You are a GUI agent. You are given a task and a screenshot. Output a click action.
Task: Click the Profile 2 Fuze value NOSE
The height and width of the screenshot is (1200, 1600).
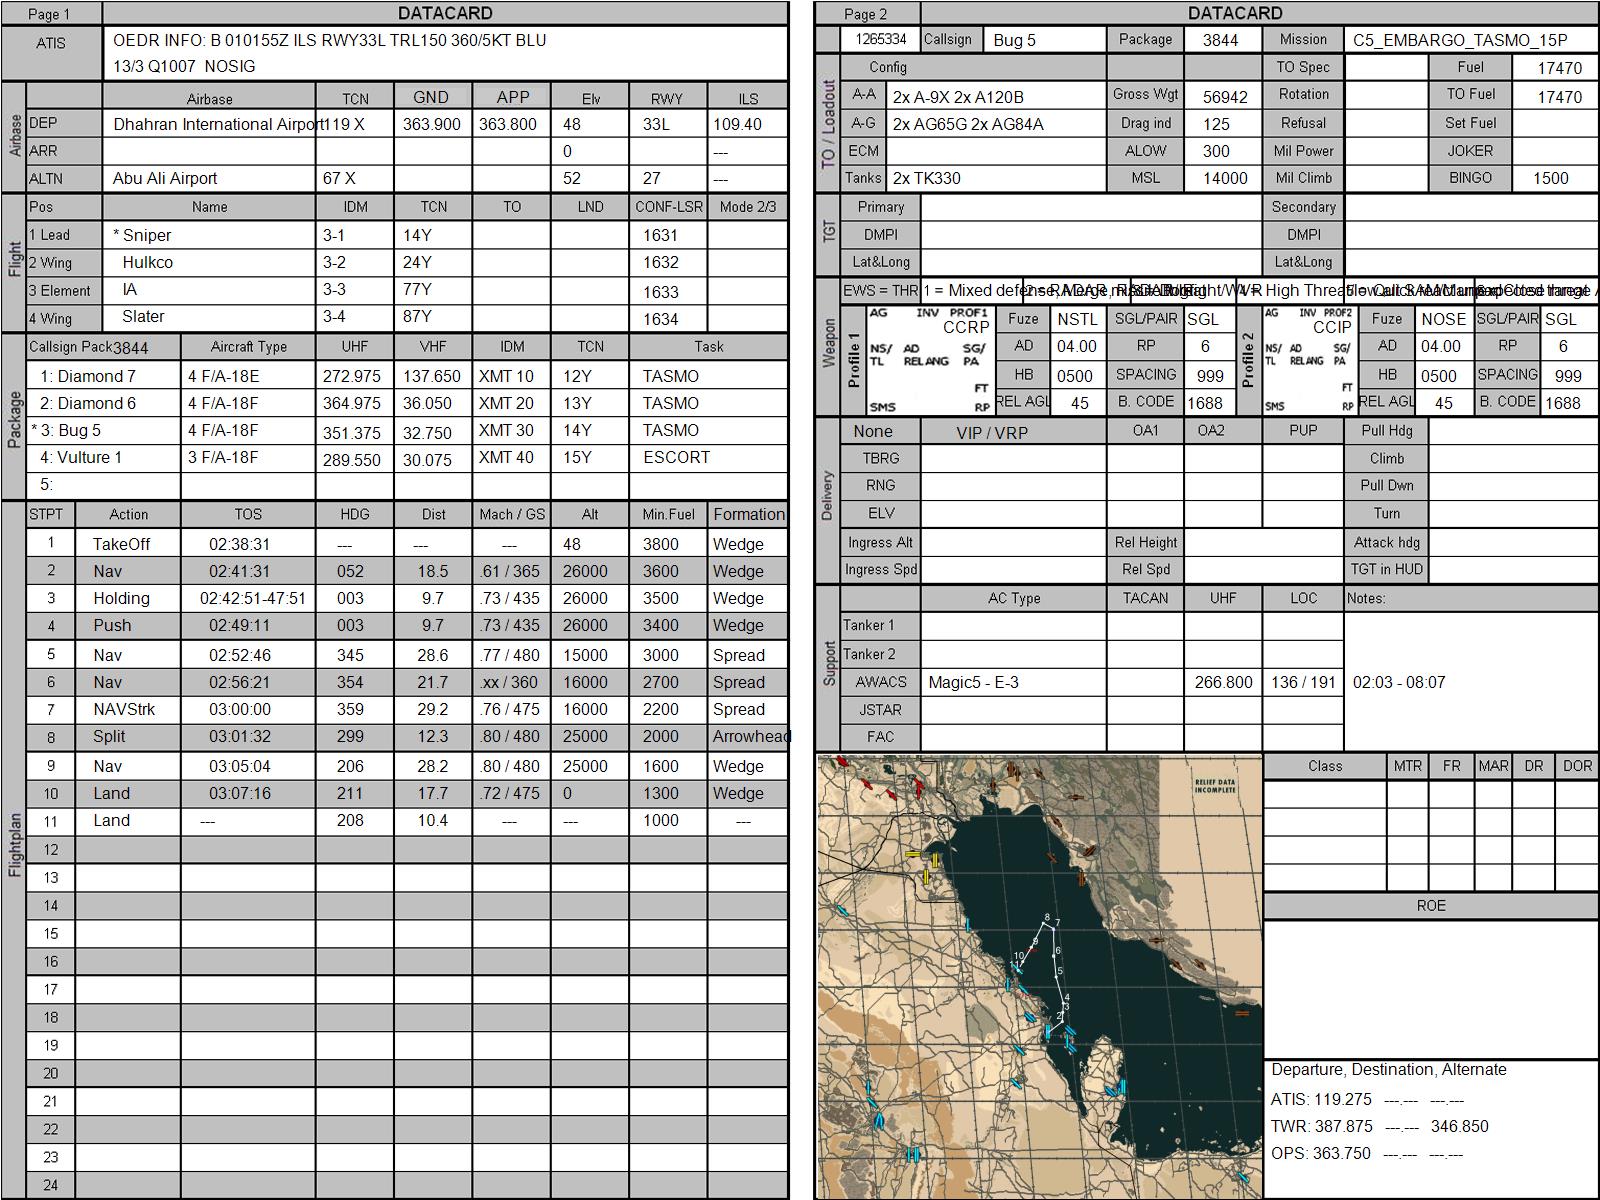(x=1444, y=319)
